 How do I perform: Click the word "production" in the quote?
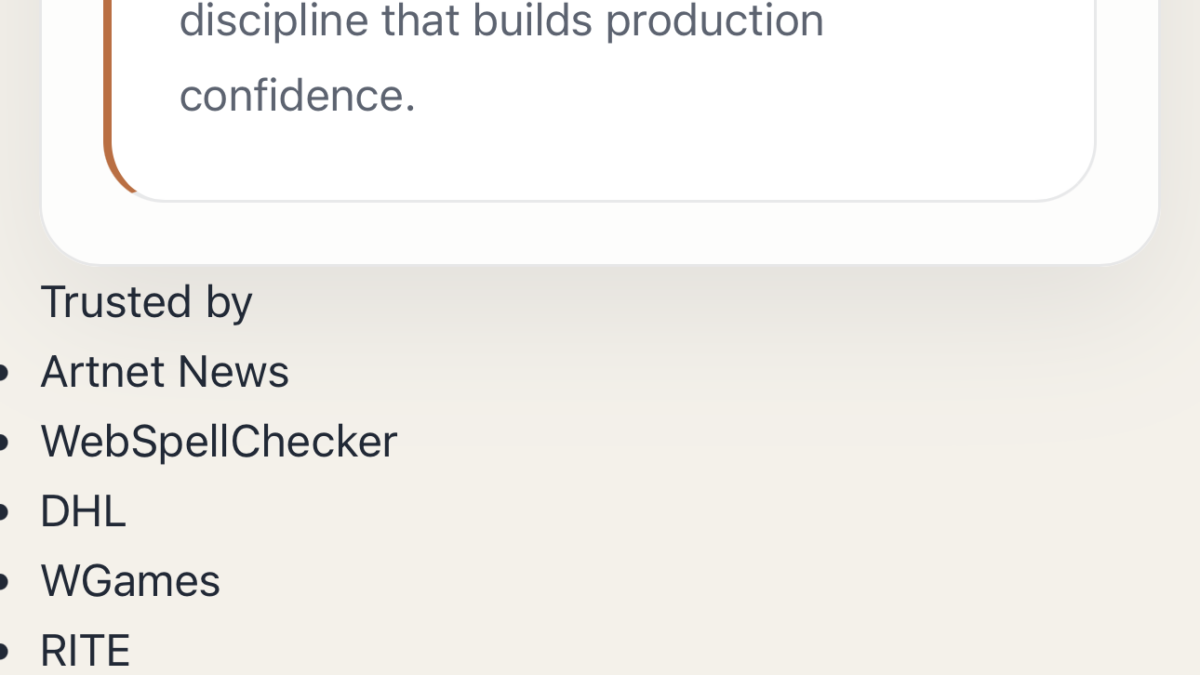(715, 21)
